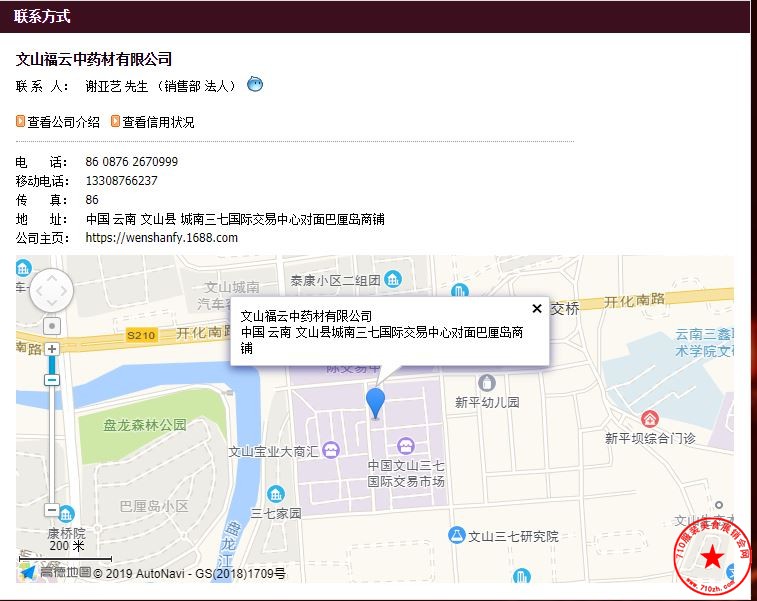Image resolution: width=757 pixels, height=601 pixels.
Task: Click mobile number 13308766237
Action: pyautogui.click(x=122, y=181)
